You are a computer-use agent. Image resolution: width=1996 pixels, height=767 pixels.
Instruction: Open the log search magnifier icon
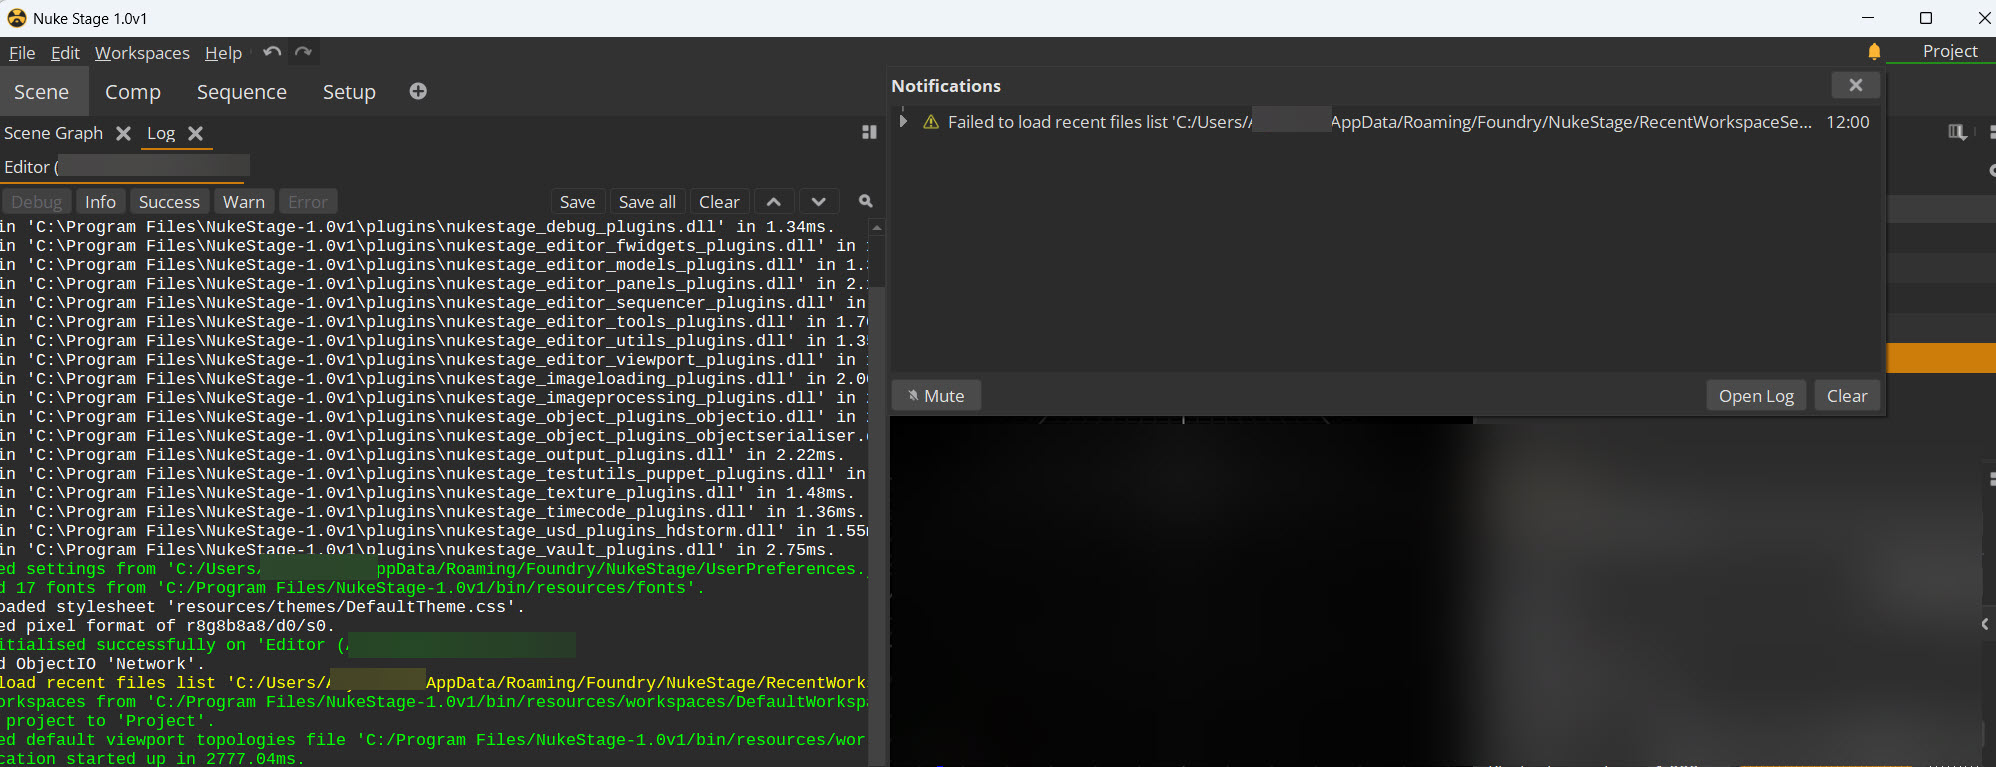point(866,201)
